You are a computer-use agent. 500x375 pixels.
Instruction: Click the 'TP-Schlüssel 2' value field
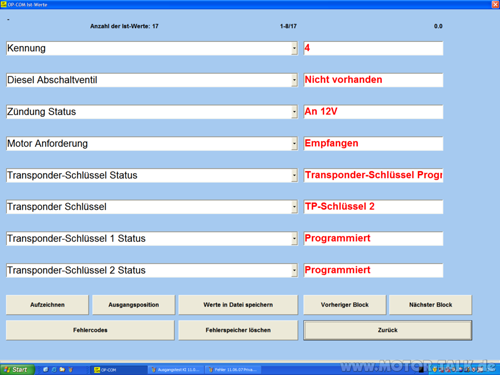coord(373,207)
